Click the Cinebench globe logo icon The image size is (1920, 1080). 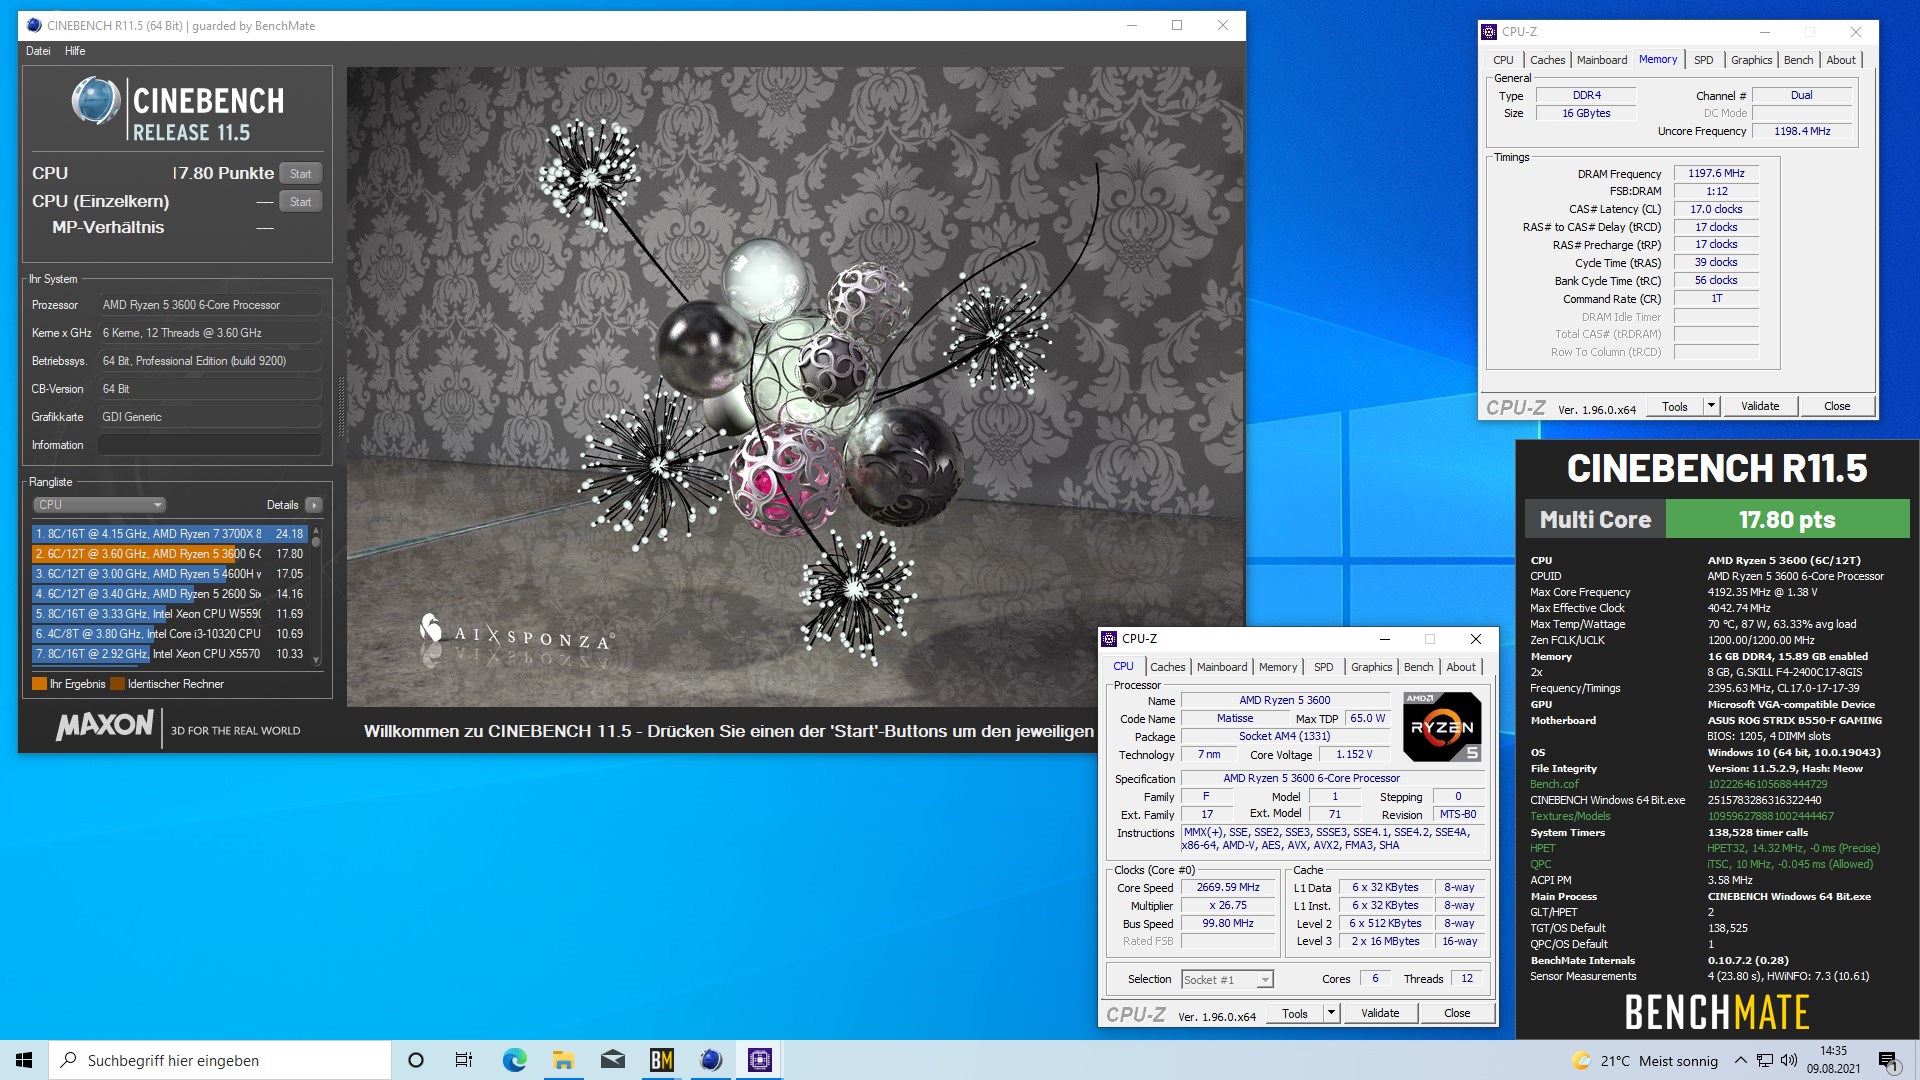pyautogui.click(x=96, y=101)
